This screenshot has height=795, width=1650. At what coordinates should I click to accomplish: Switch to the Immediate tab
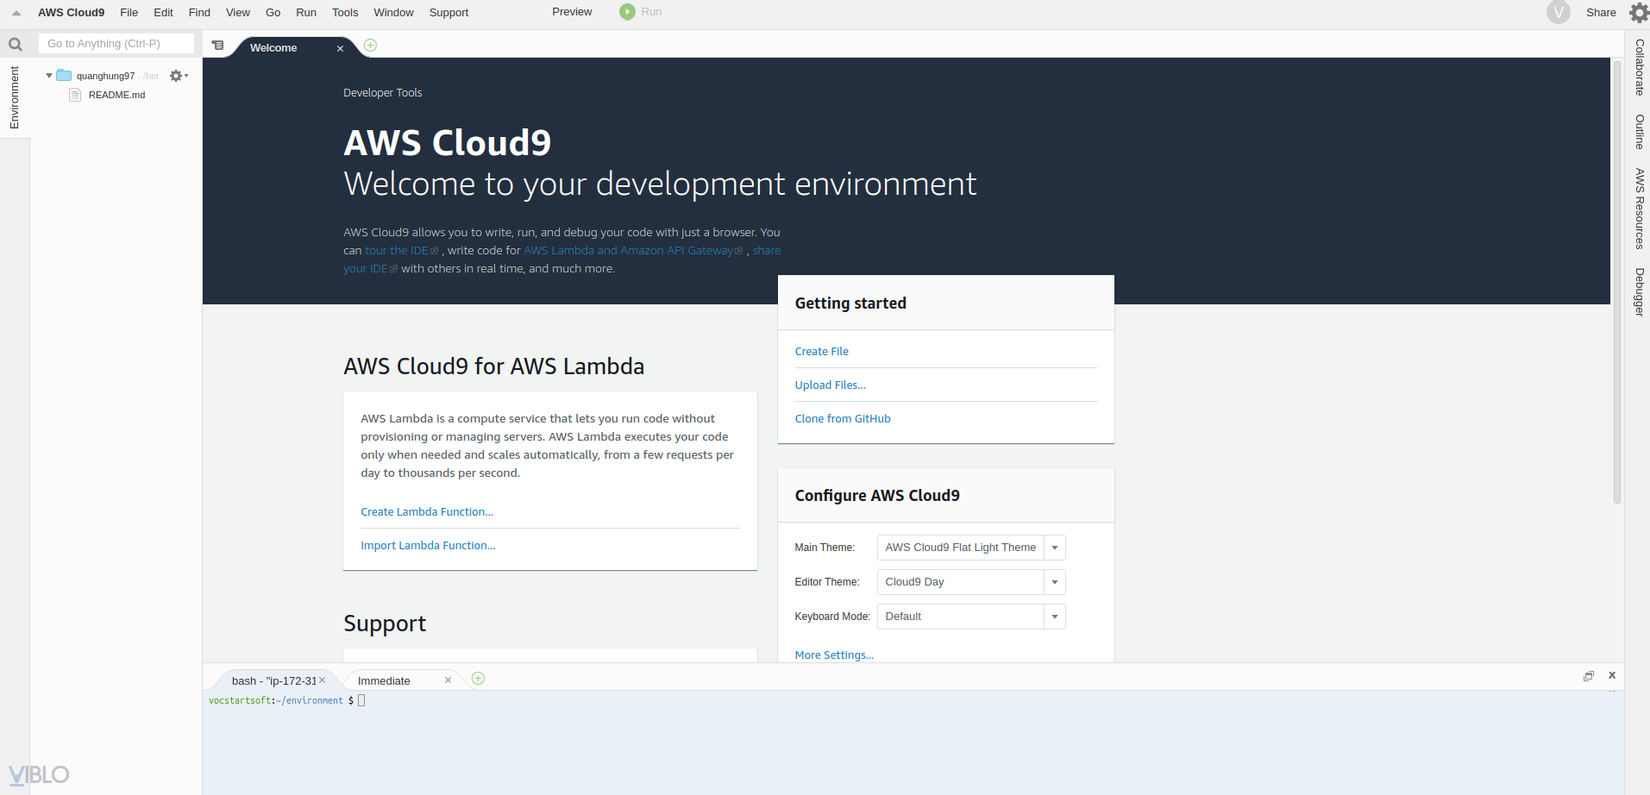coord(385,681)
